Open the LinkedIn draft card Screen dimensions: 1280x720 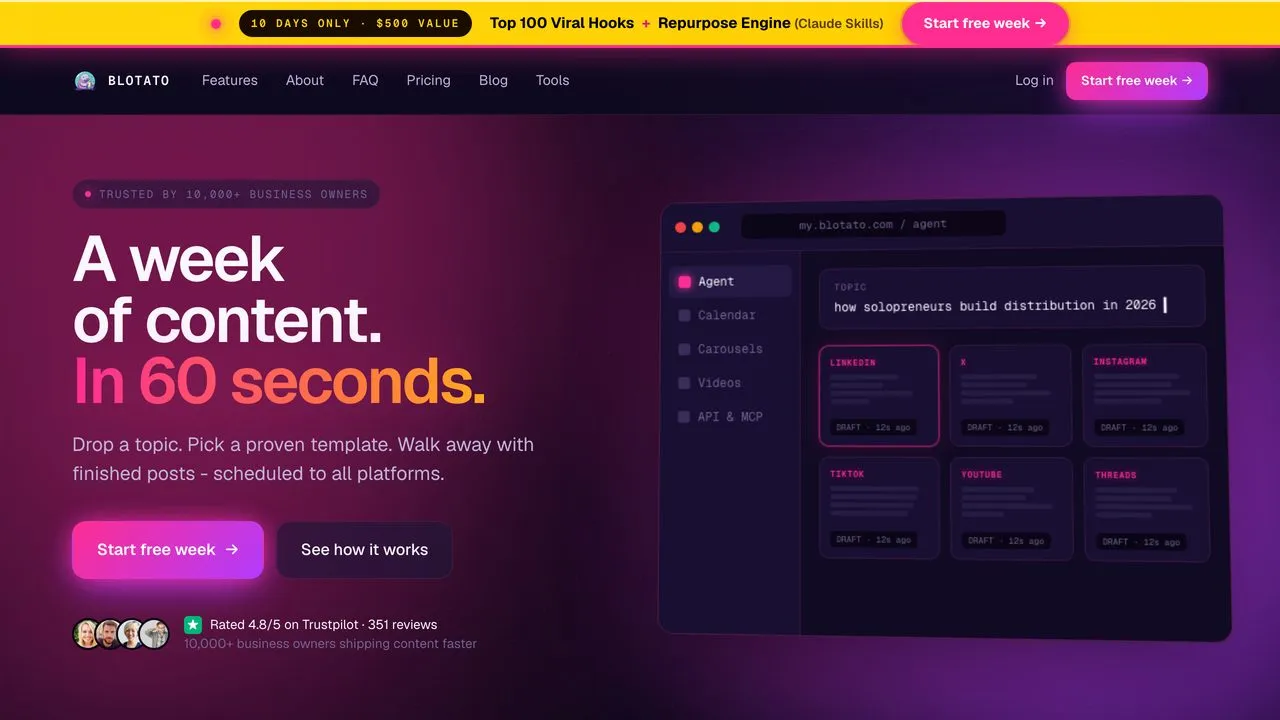[x=879, y=395]
